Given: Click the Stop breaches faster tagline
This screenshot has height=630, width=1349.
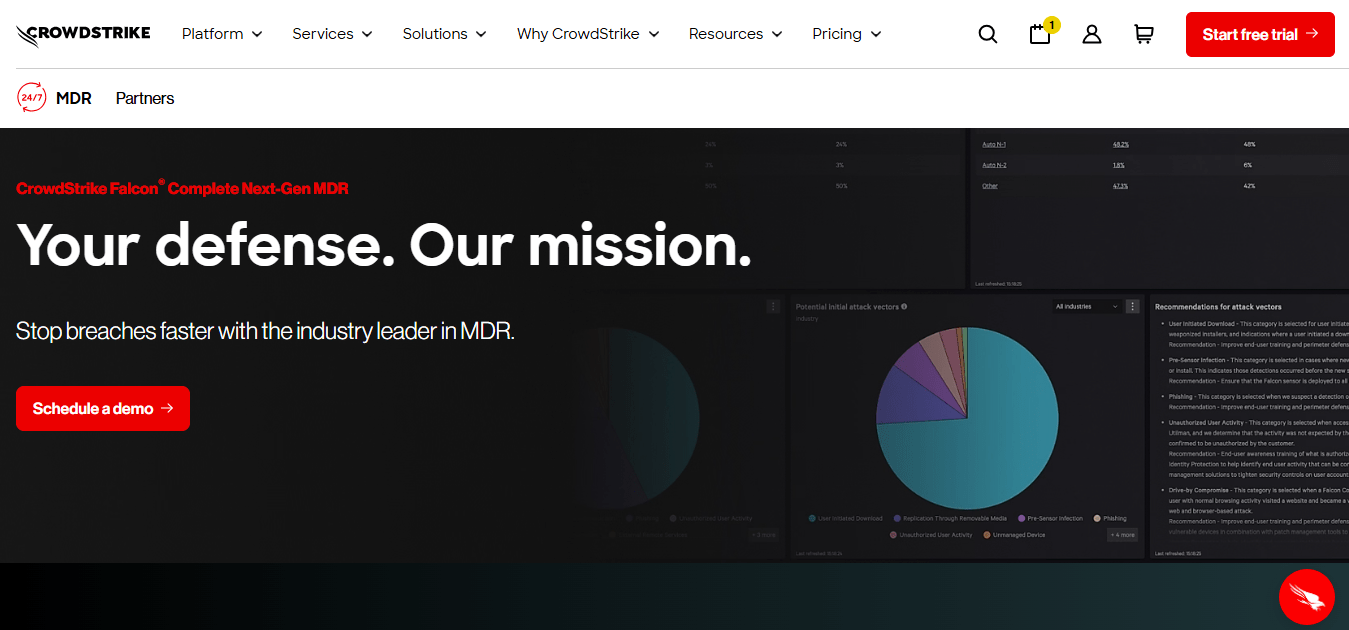Looking at the screenshot, I should 265,331.
